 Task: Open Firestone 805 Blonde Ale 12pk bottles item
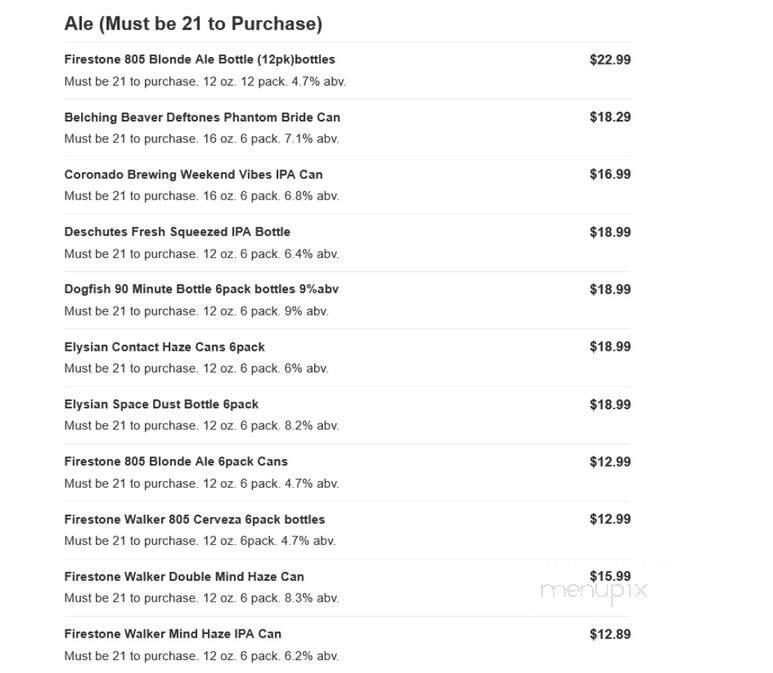click(199, 60)
